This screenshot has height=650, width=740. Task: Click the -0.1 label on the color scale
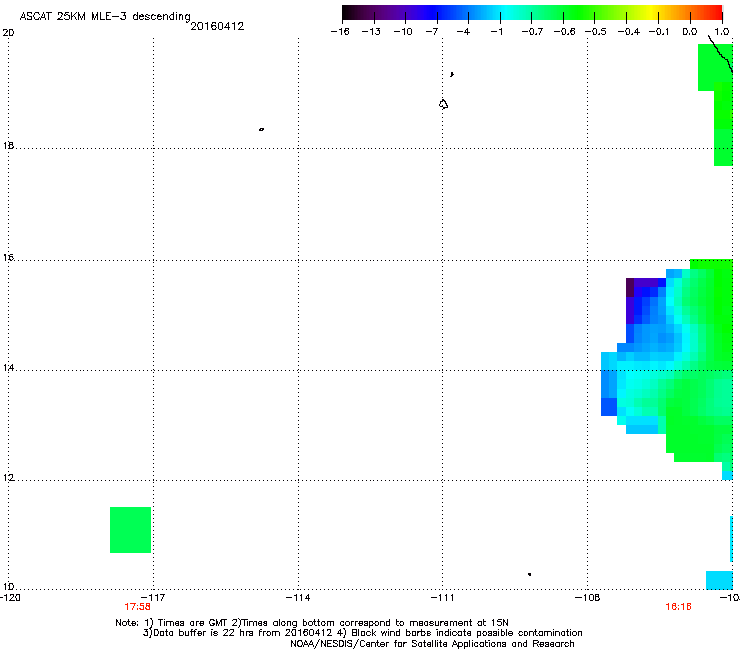(659, 32)
